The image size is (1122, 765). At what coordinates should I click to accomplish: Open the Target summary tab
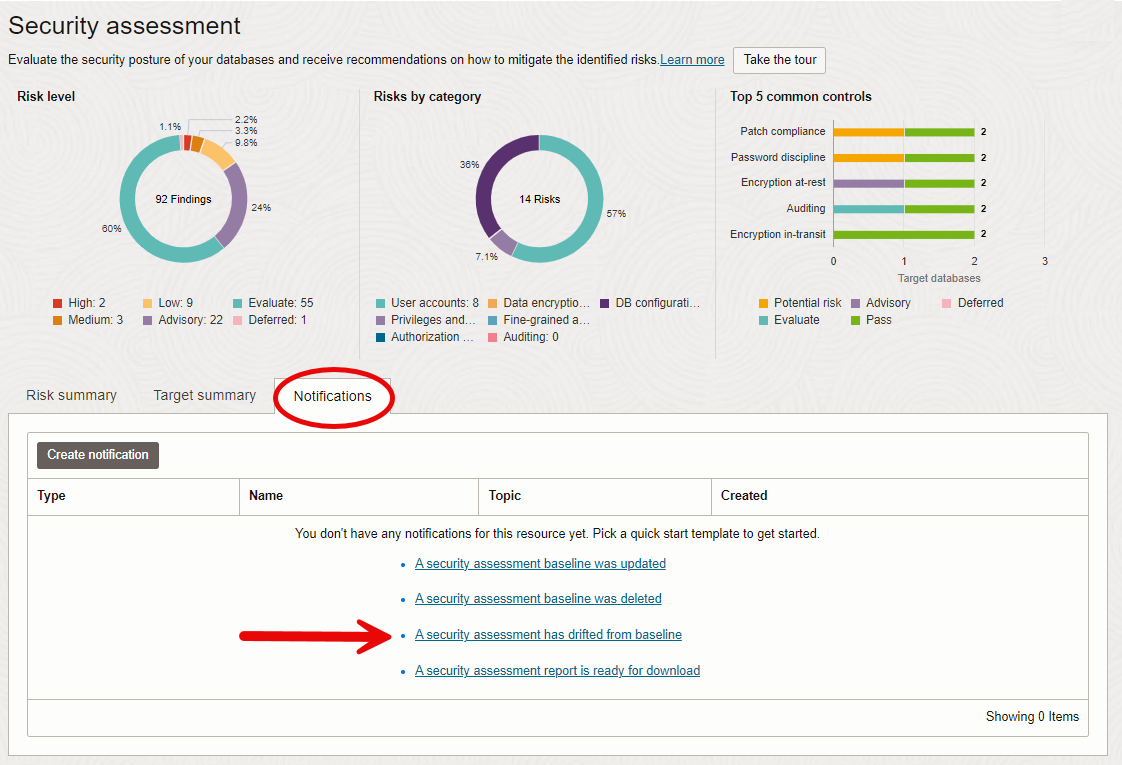click(x=204, y=395)
